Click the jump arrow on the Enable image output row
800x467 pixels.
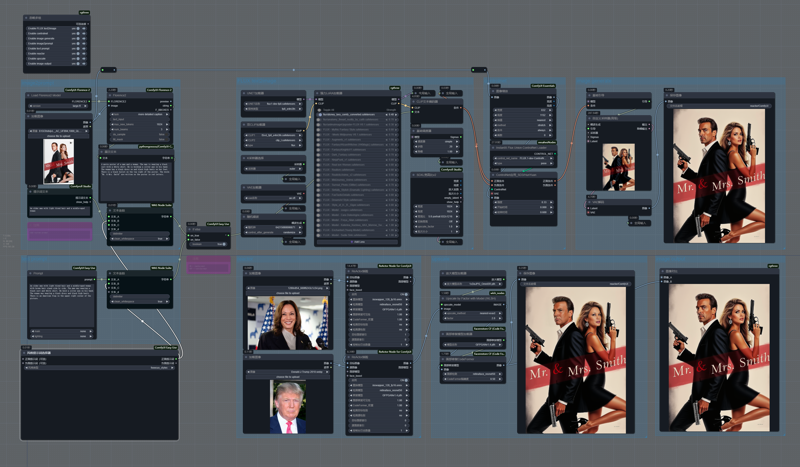tap(84, 64)
